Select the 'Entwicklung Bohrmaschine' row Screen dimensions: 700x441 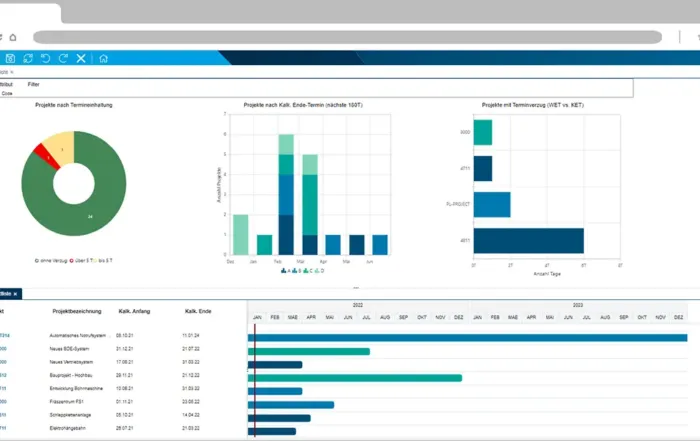[x=123, y=388]
